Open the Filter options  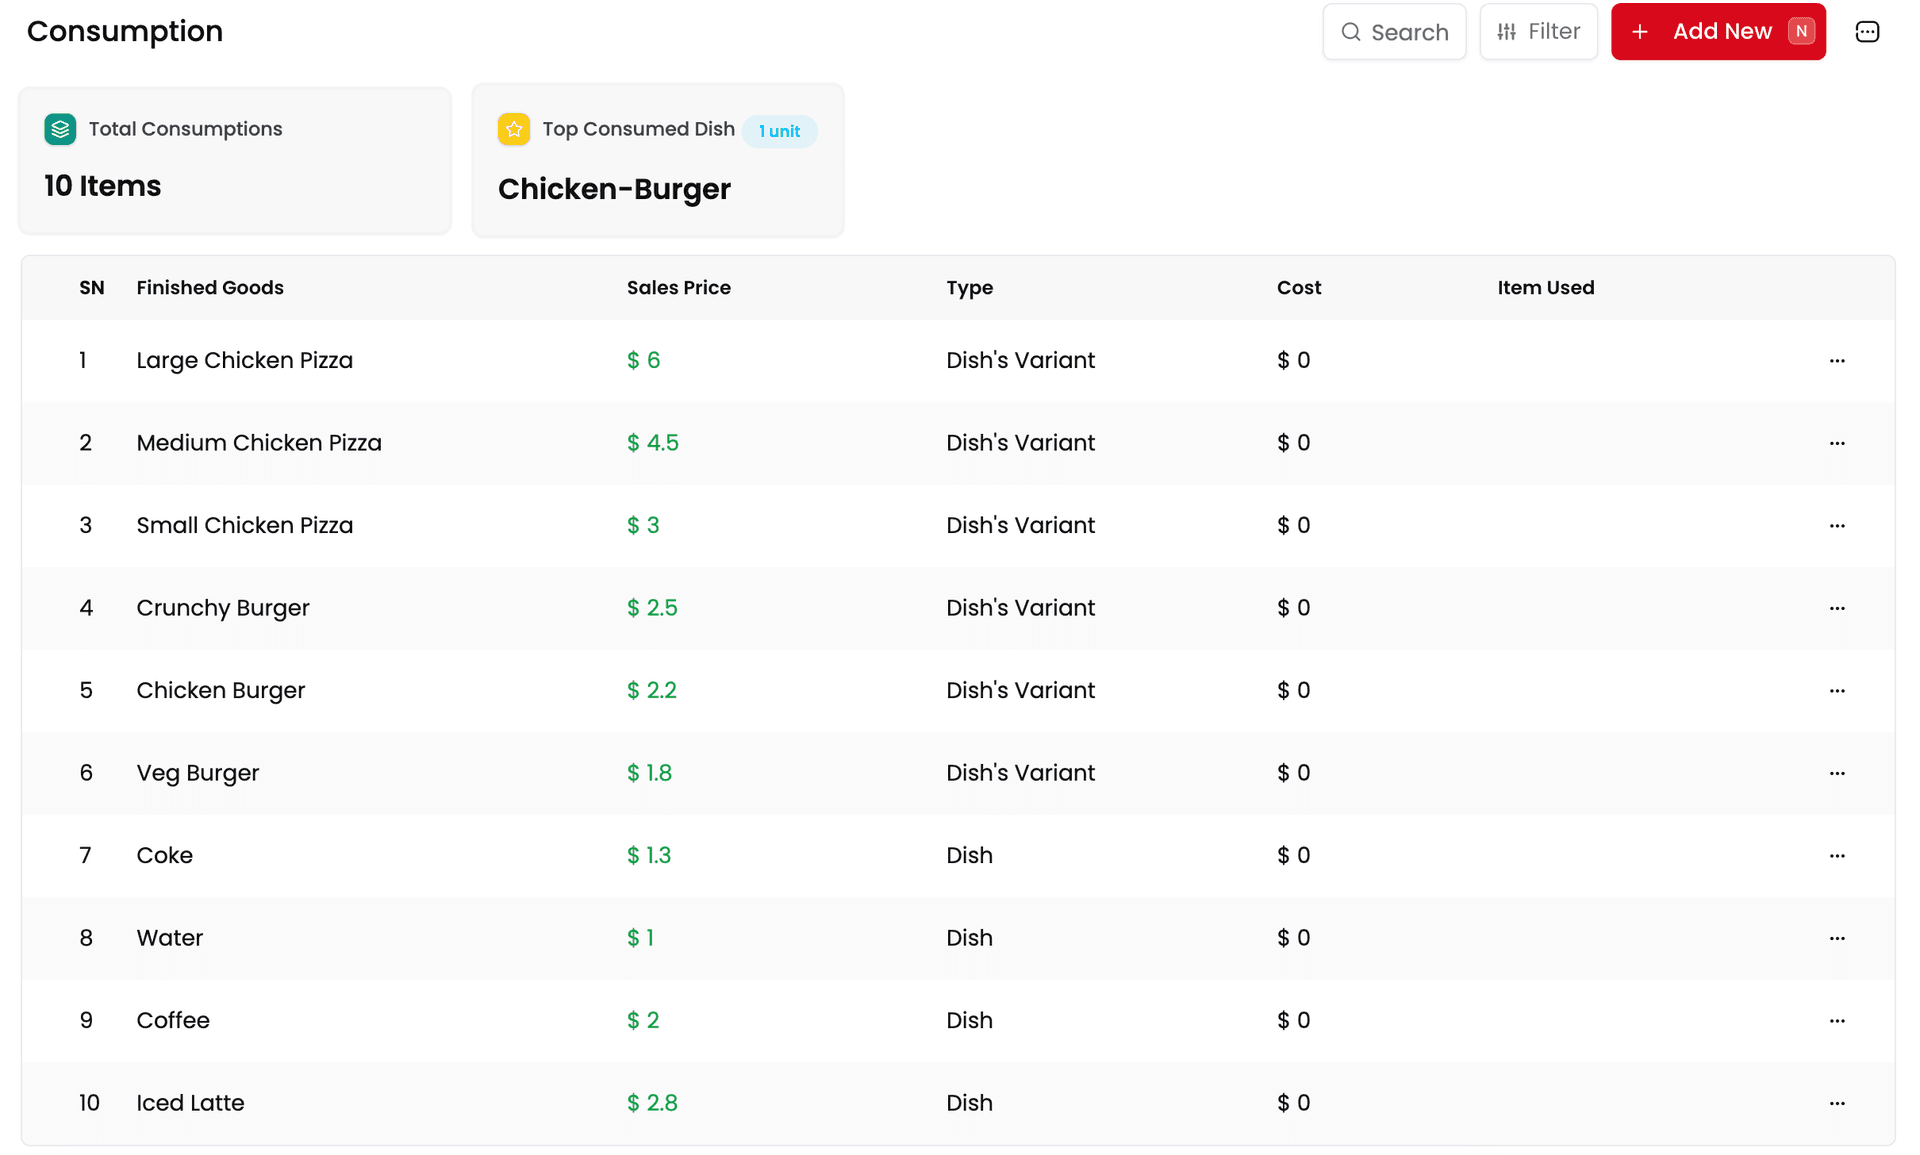1538,32
